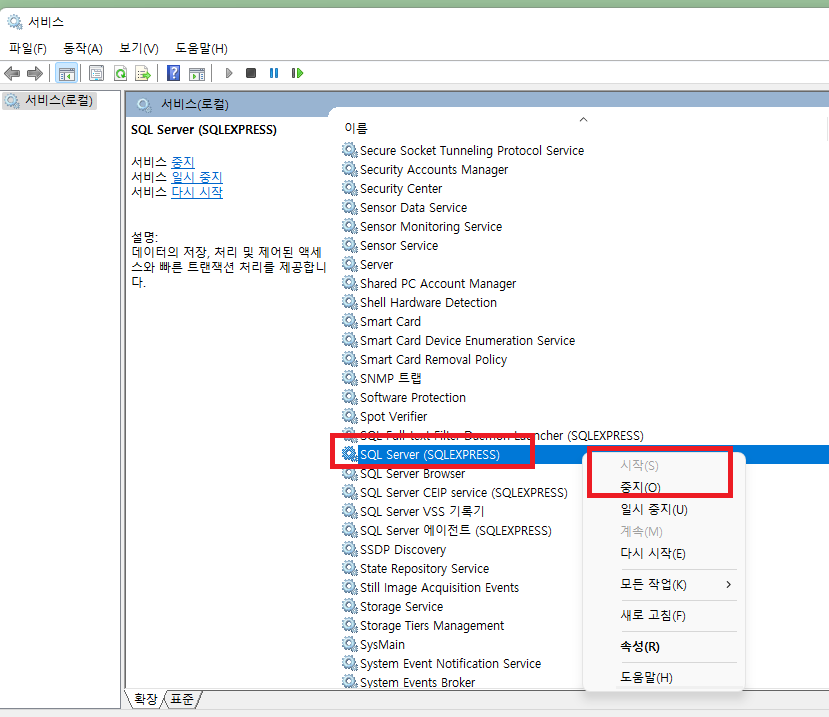Image resolution: width=829 pixels, height=717 pixels.
Task: Open the 보기(V) menu
Action: pyautogui.click(x=139, y=49)
